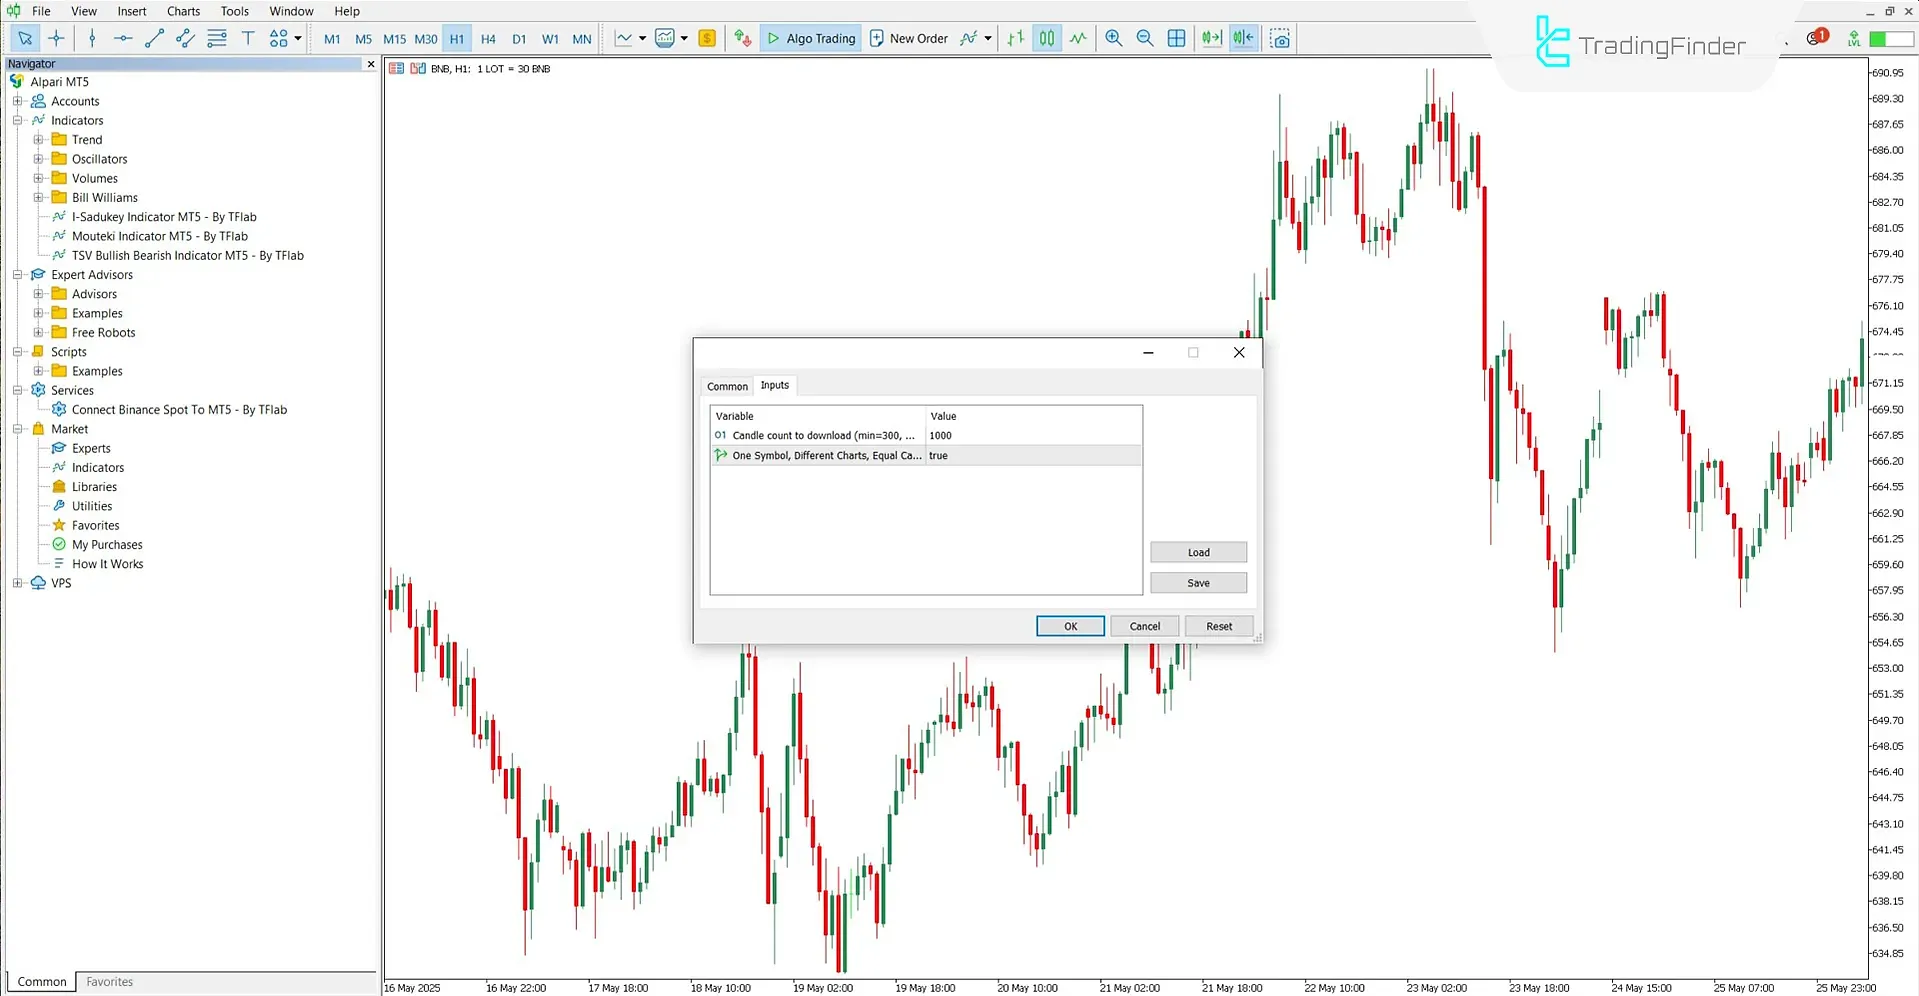
Task: Switch to the Common tab in dialog
Action: tap(727, 386)
